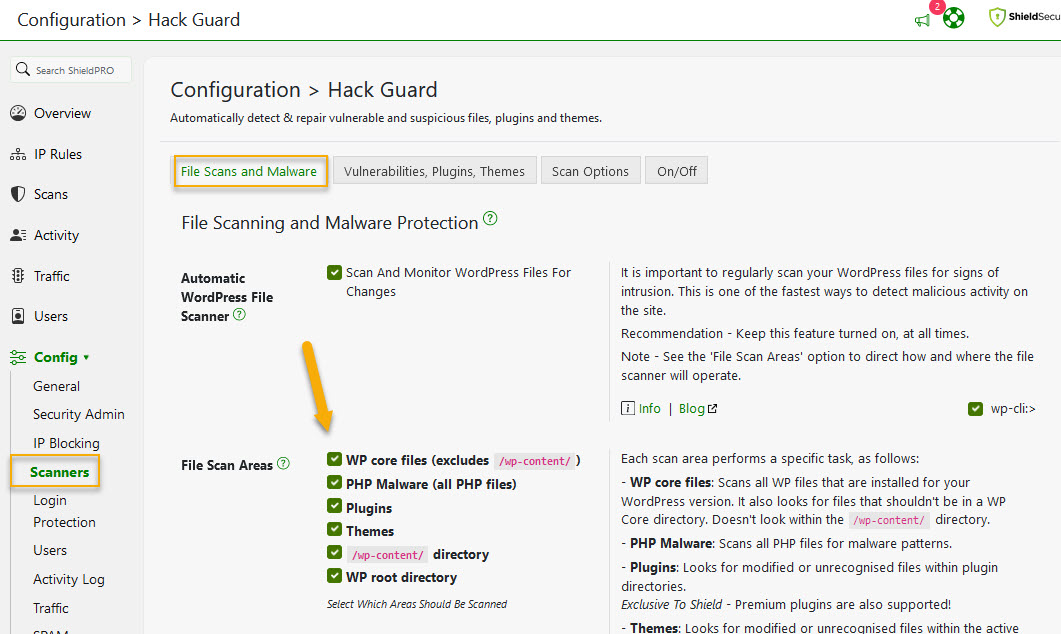Open the Blog external link

click(692, 408)
